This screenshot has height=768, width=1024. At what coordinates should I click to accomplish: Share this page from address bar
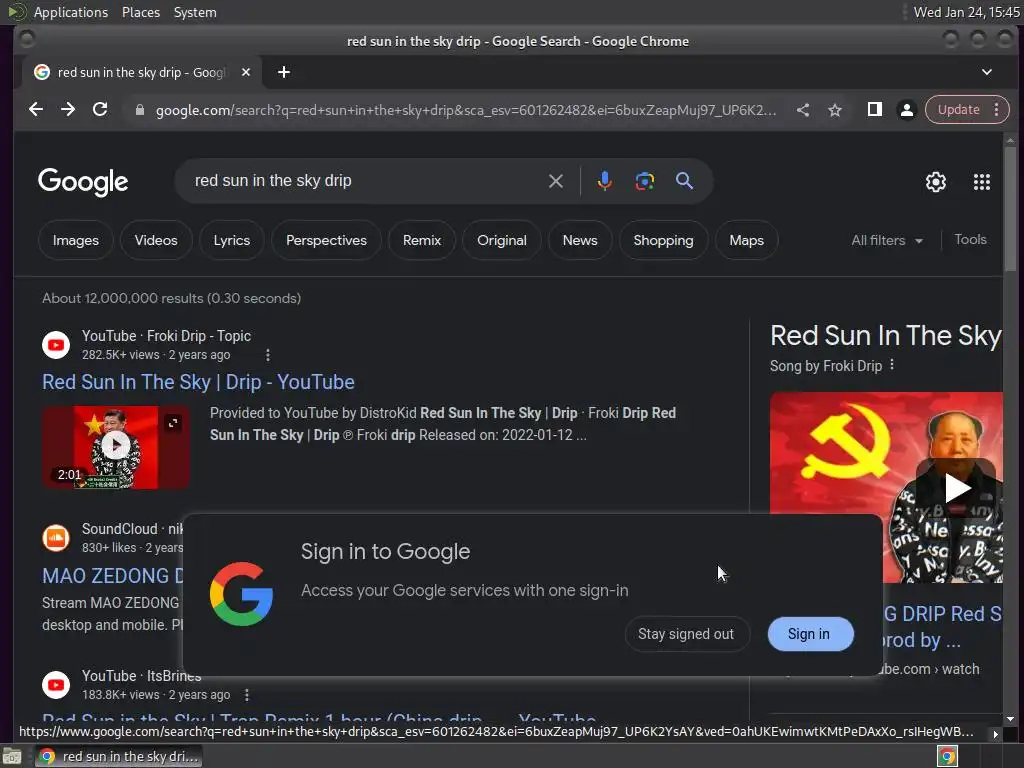click(803, 110)
